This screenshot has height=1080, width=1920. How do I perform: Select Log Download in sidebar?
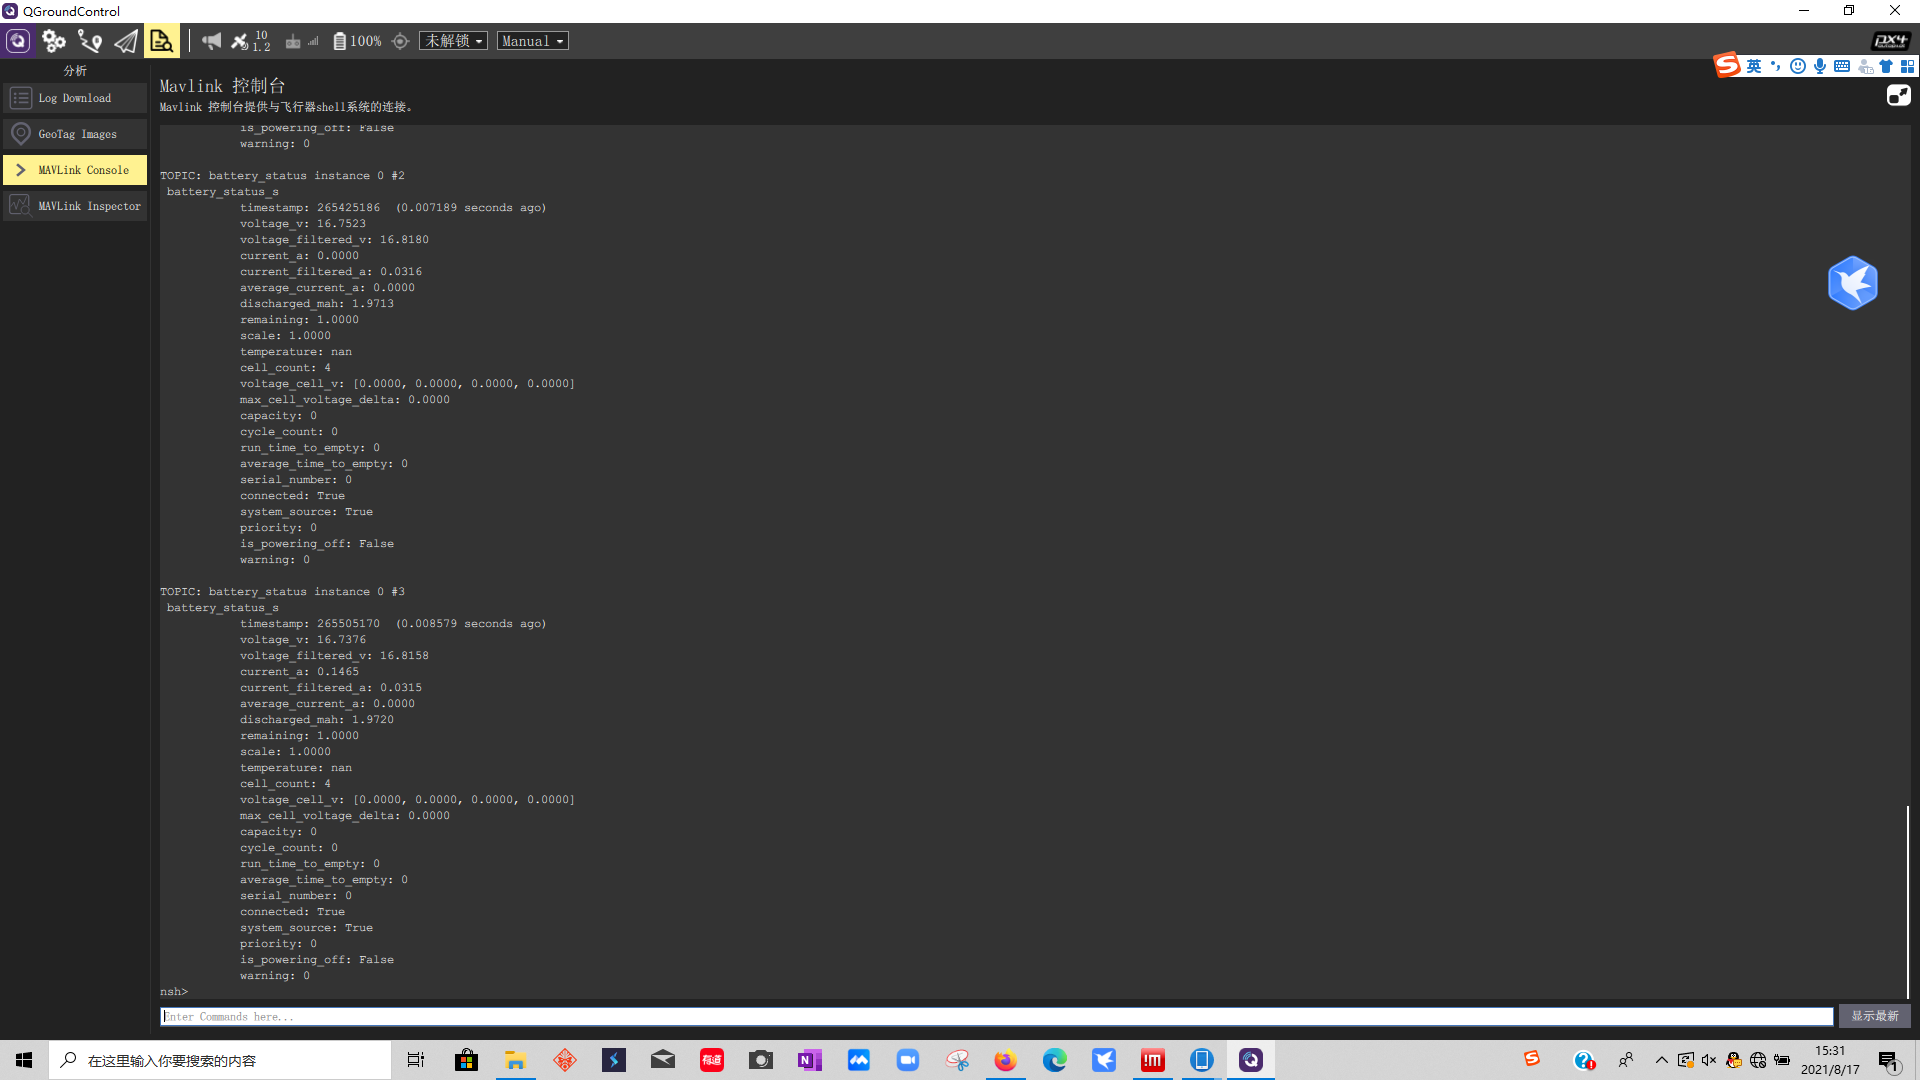coord(75,98)
